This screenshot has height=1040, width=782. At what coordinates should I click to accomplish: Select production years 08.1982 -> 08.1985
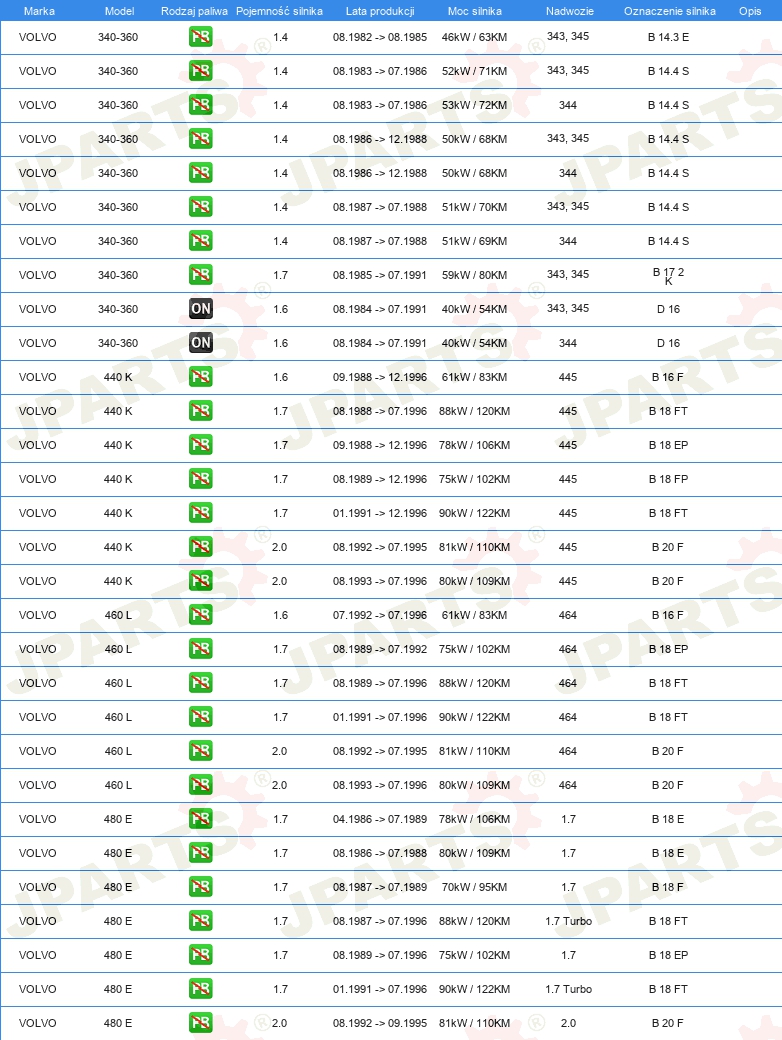(x=380, y=37)
